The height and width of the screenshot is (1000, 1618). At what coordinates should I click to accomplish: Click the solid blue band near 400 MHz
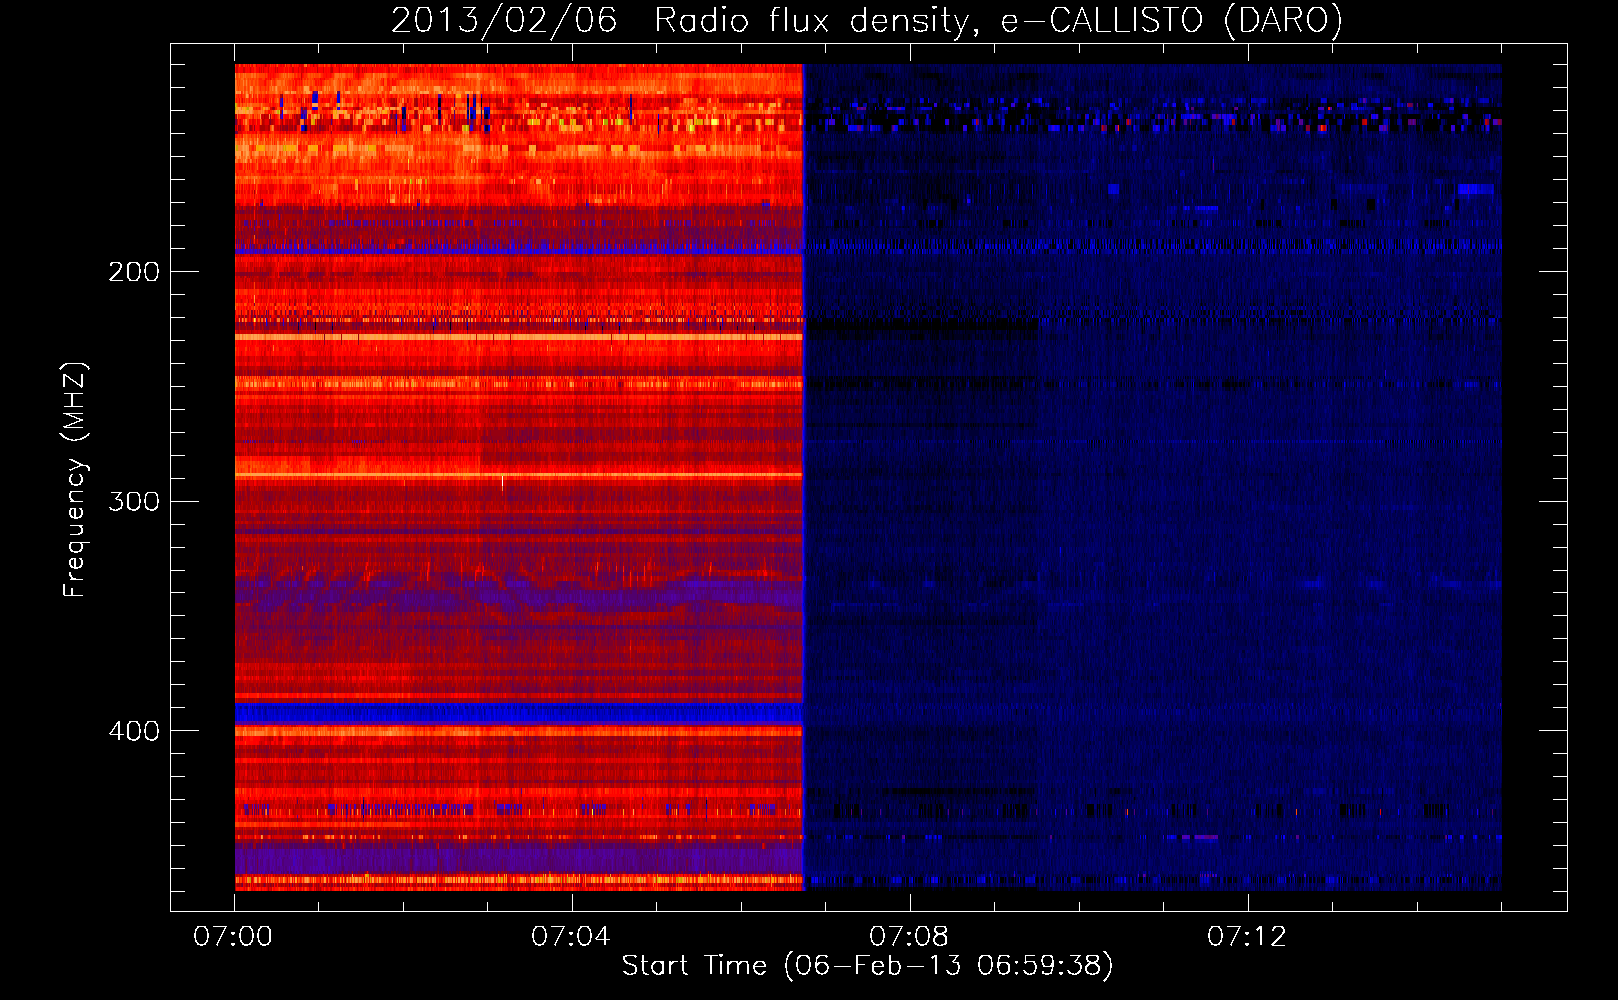tap(519, 713)
